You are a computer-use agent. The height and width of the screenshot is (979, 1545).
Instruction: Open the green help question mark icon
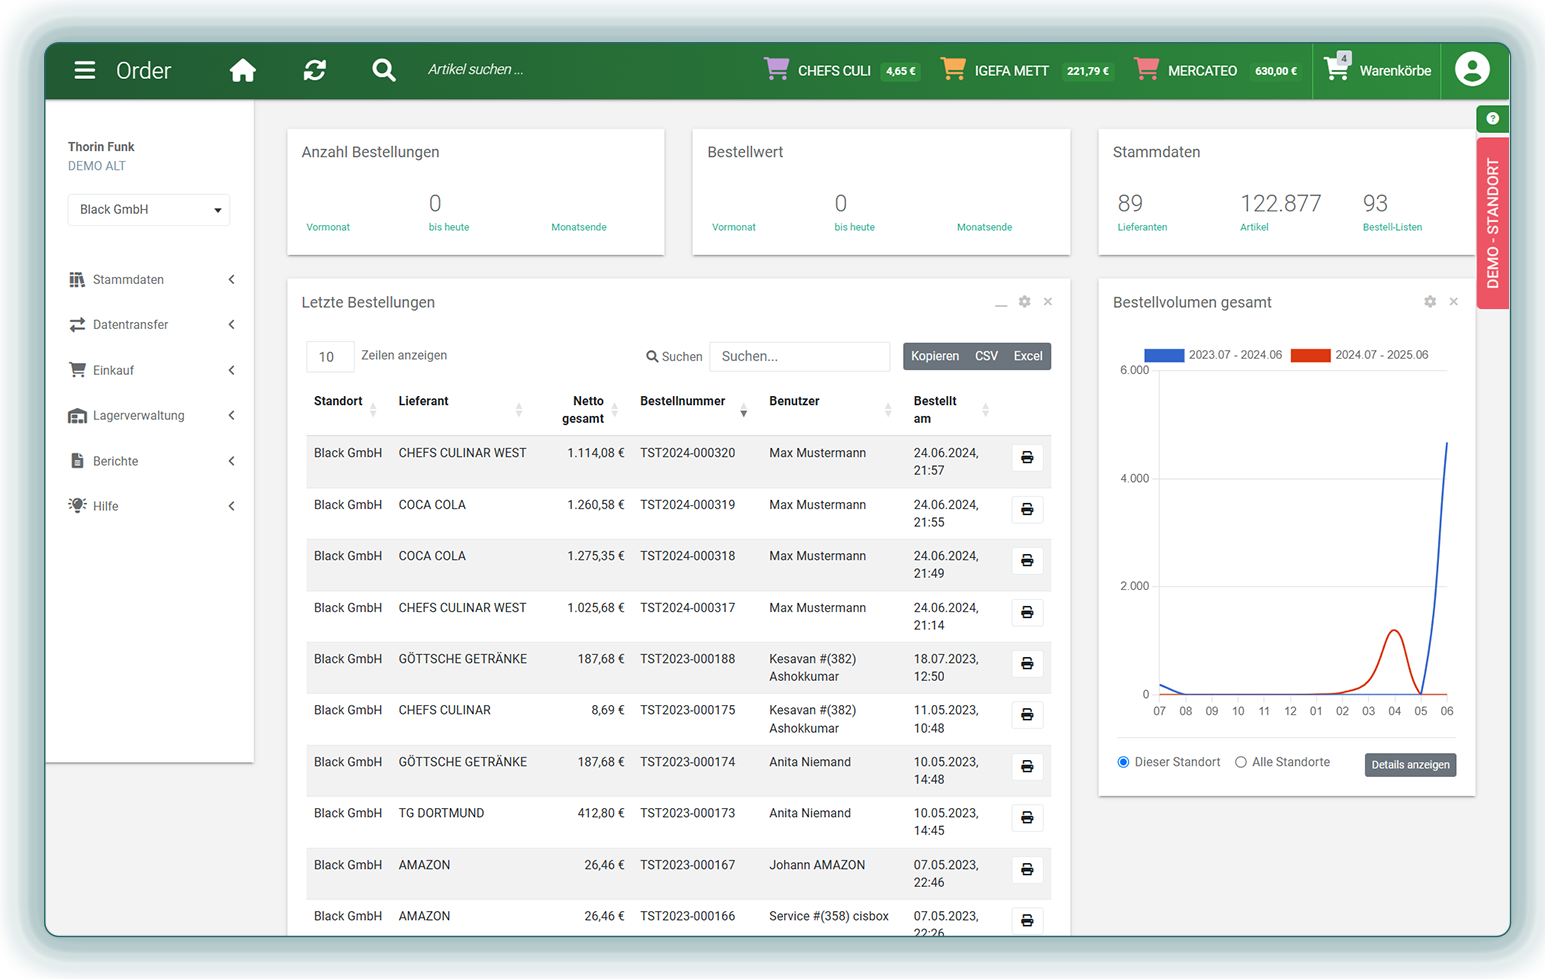click(x=1492, y=119)
